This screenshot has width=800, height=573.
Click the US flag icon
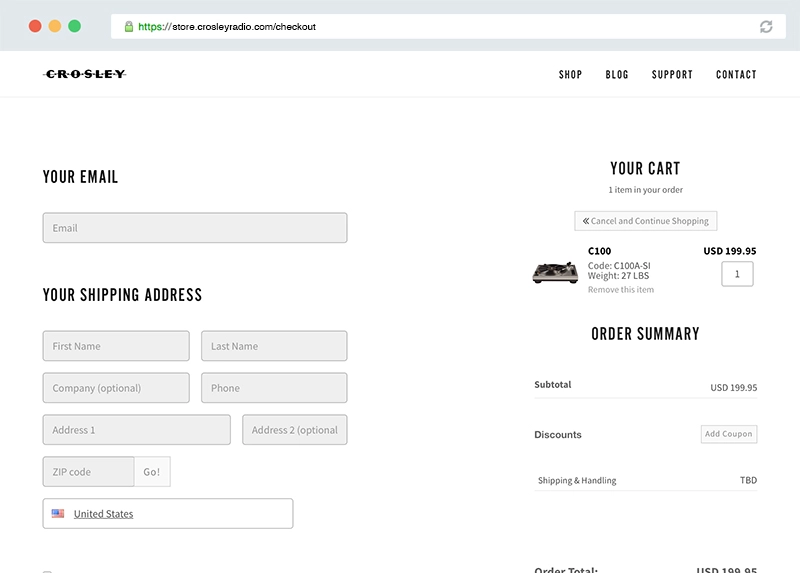tap(58, 514)
